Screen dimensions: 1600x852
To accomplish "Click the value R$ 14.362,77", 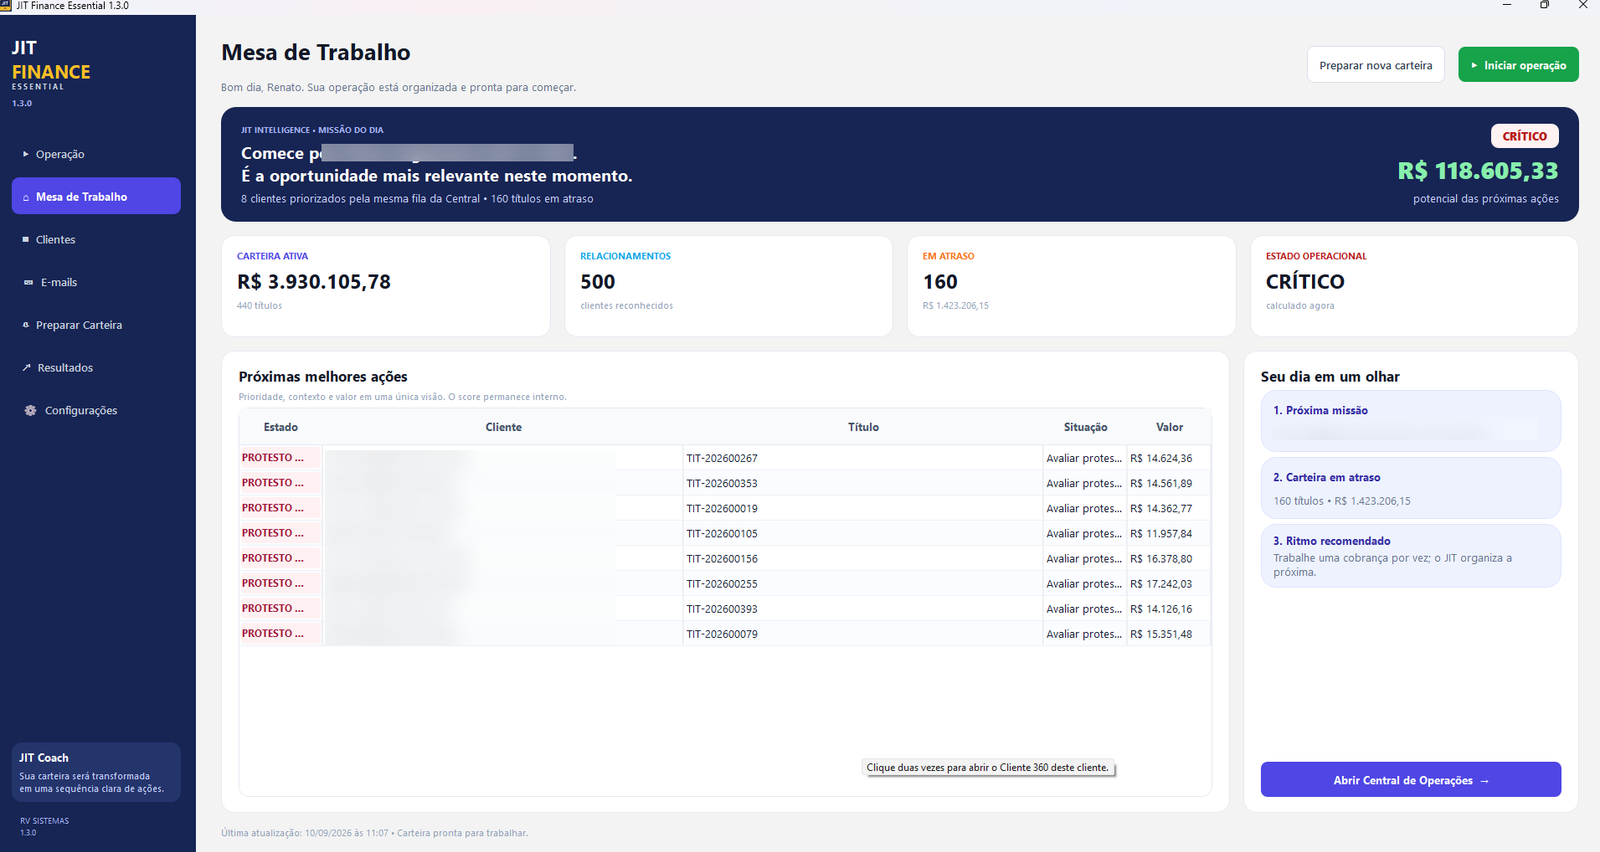I will tap(1161, 508).
